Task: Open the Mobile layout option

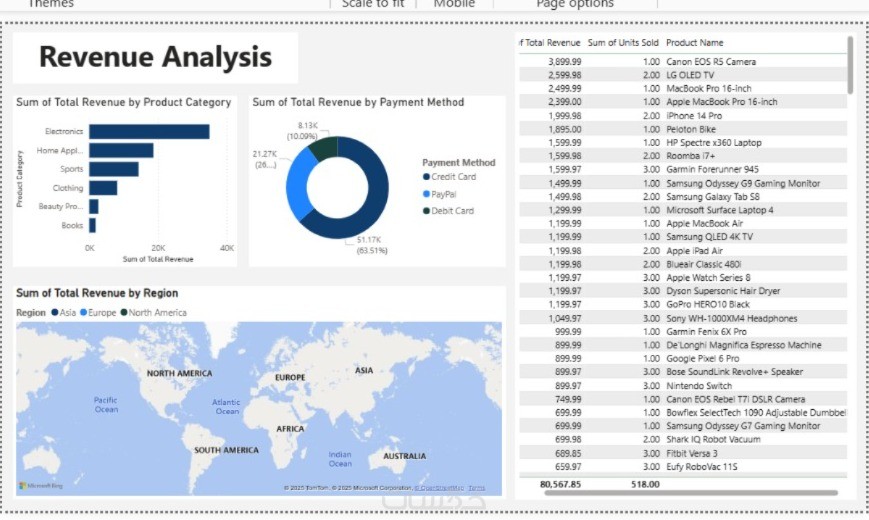Action: 454,4
